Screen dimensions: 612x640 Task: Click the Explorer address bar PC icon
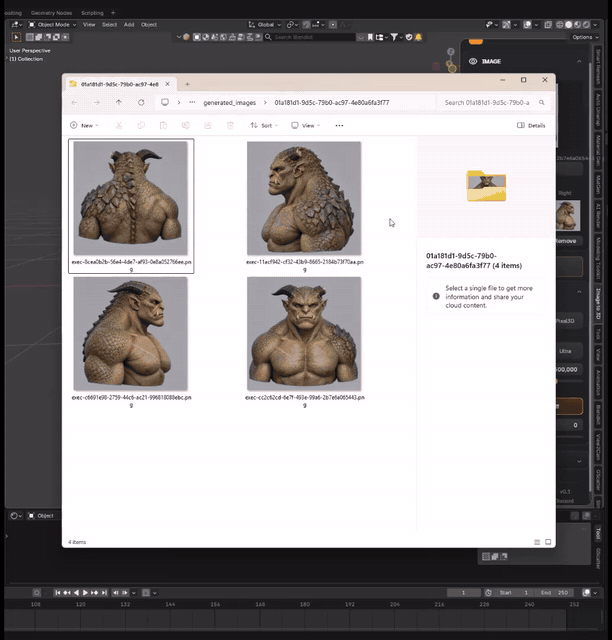pyautogui.click(x=165, y=102)
